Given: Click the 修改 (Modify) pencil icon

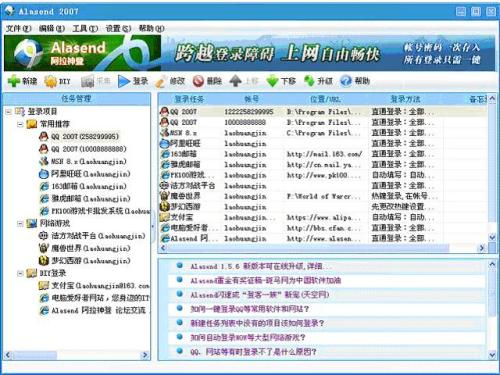Looking at the screenshot, I should click(x=161, y=81).
